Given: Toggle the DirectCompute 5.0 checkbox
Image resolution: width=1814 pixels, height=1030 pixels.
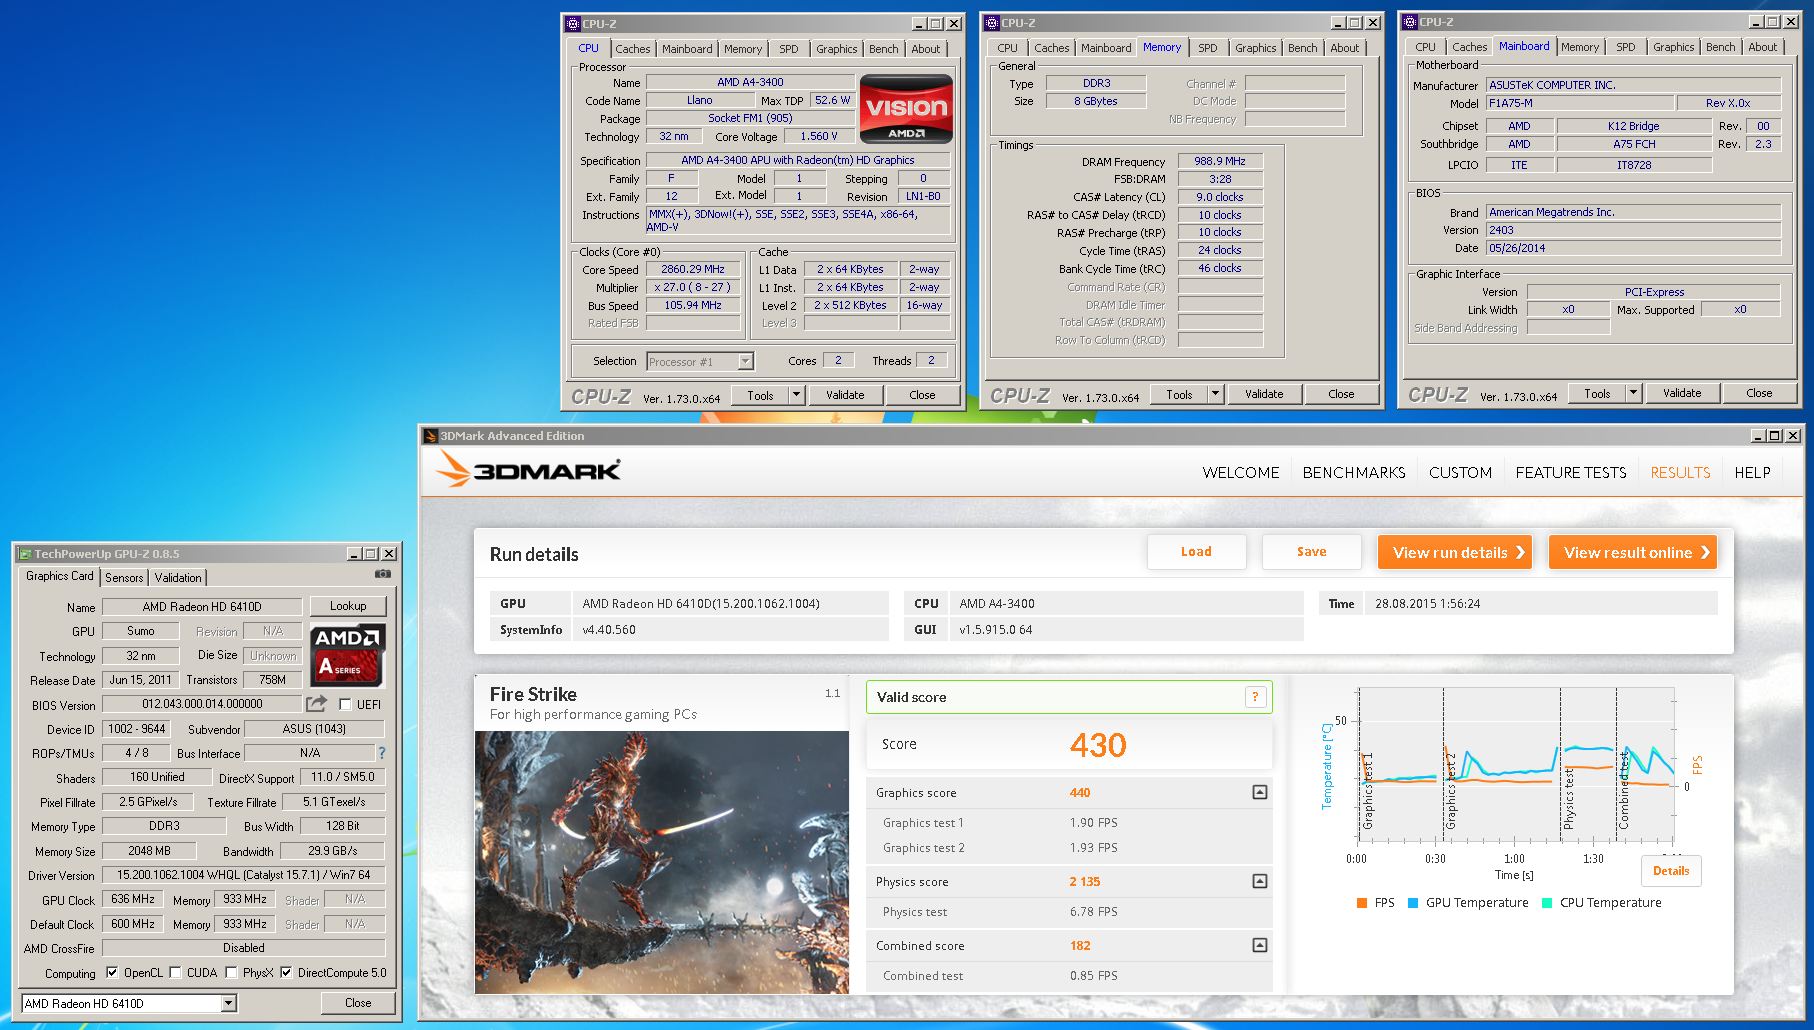Looking at the screenshot, I should pos(286,972).
